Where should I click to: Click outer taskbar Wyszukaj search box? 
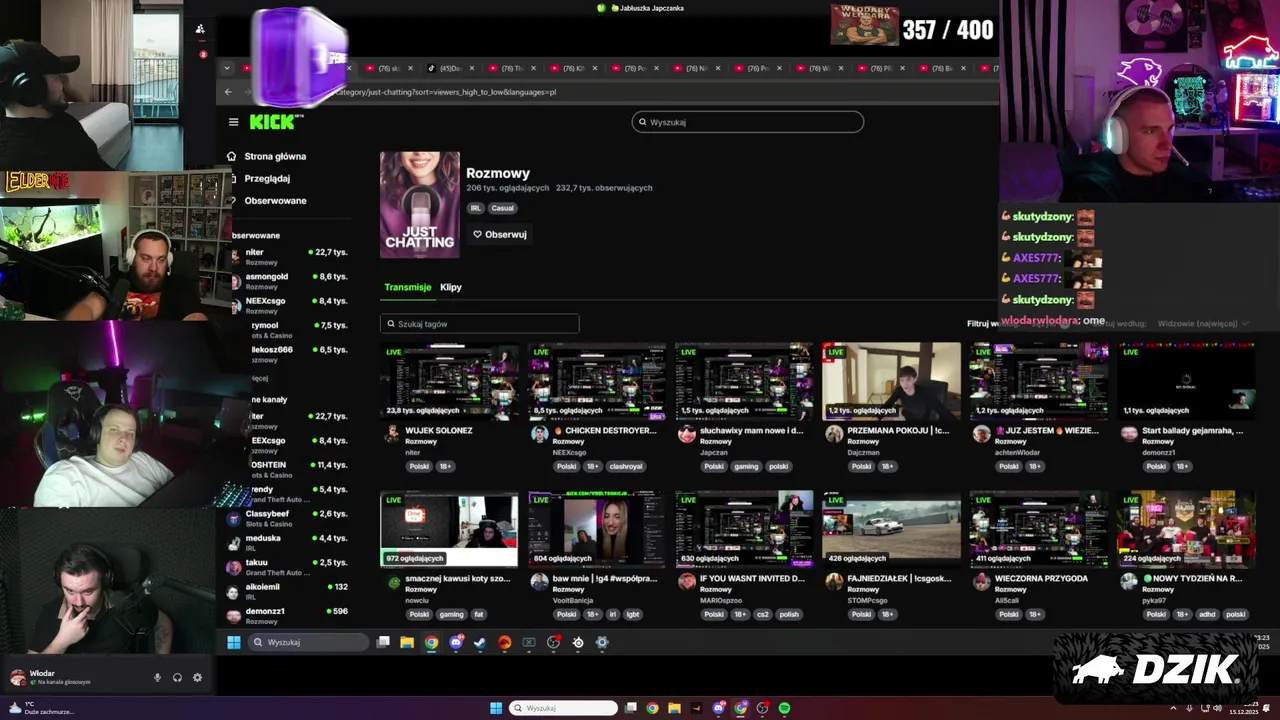coord(563,708)
